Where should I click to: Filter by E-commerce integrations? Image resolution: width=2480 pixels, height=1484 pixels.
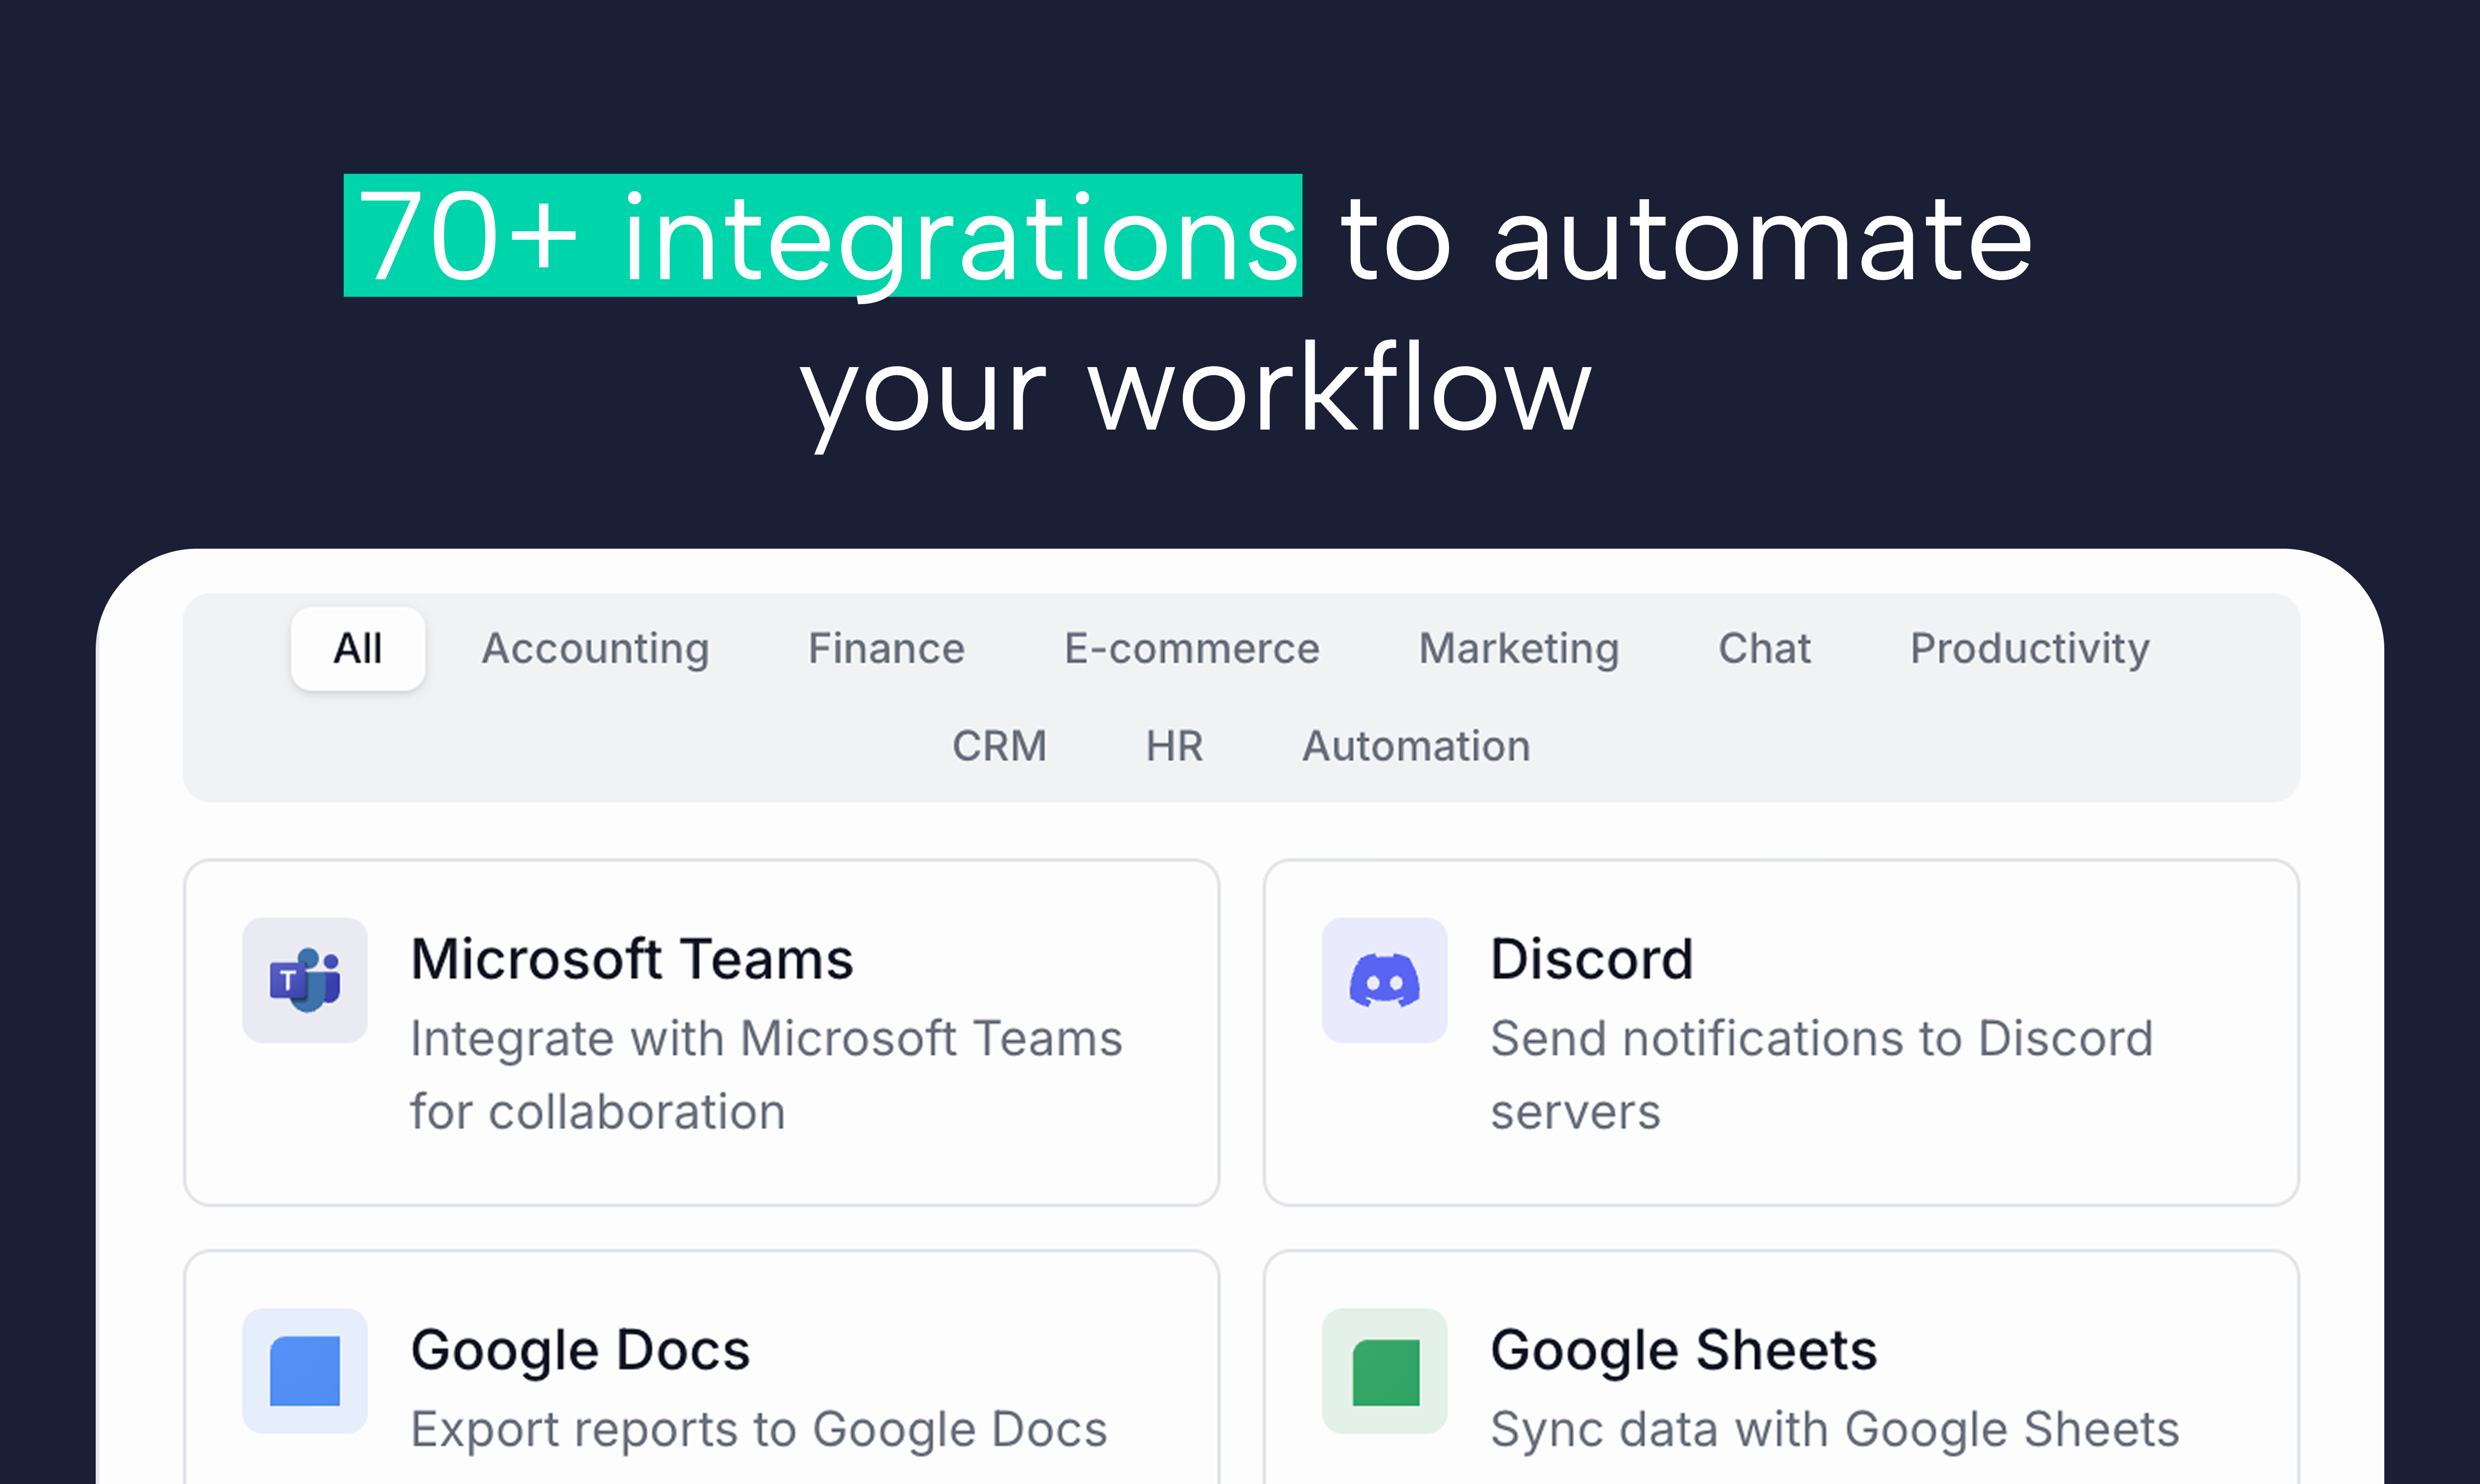(x=1192, y=649)
